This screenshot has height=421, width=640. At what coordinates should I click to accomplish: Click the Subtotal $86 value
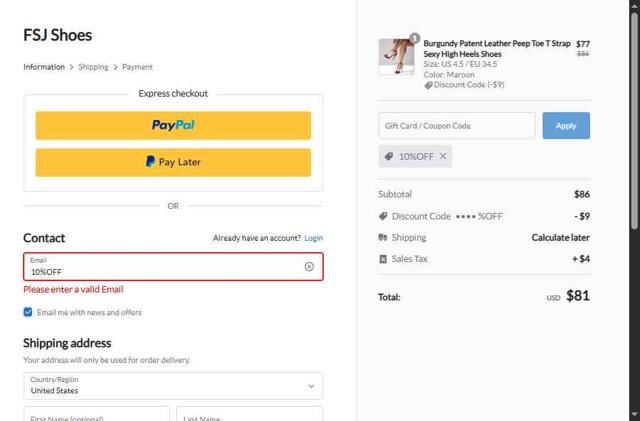(582, 194)
